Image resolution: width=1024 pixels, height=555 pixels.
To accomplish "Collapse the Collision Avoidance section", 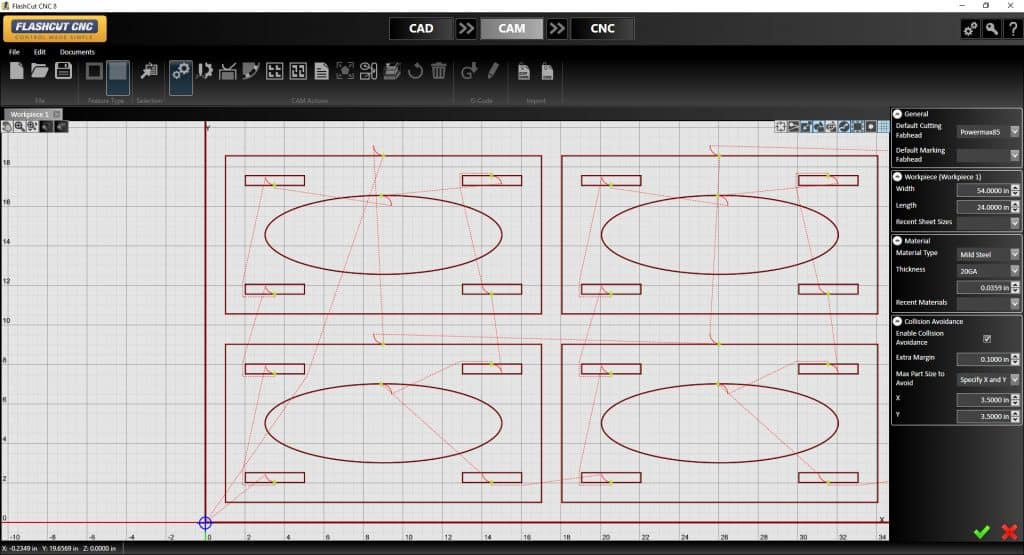I will coord(897,321).
